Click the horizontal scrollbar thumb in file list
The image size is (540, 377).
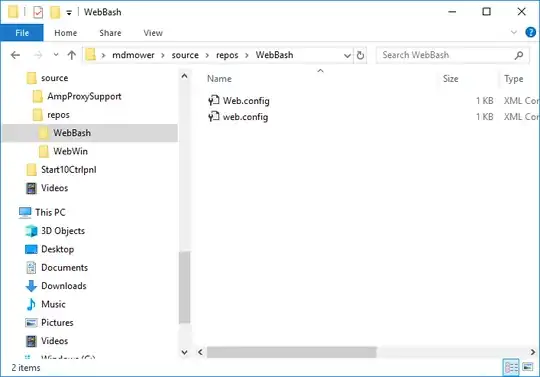tap(291, 352)
